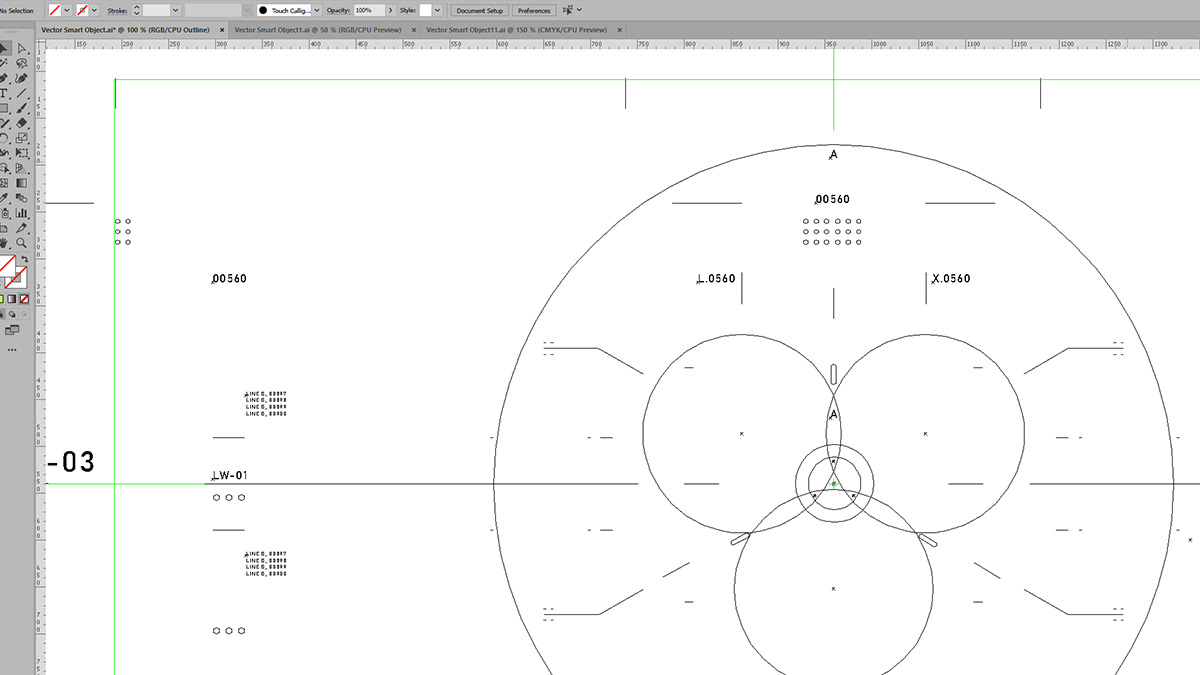Select the Selection (black arrow) tool

(x=5, y=47)
